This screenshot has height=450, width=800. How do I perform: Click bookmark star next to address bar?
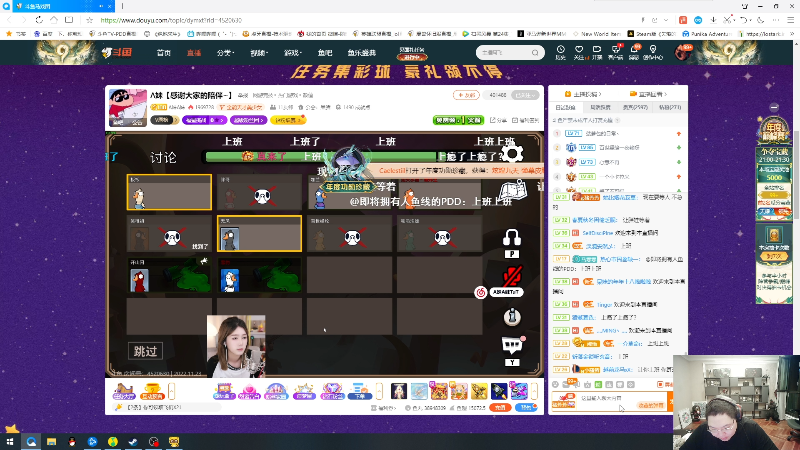pos(90,20)
